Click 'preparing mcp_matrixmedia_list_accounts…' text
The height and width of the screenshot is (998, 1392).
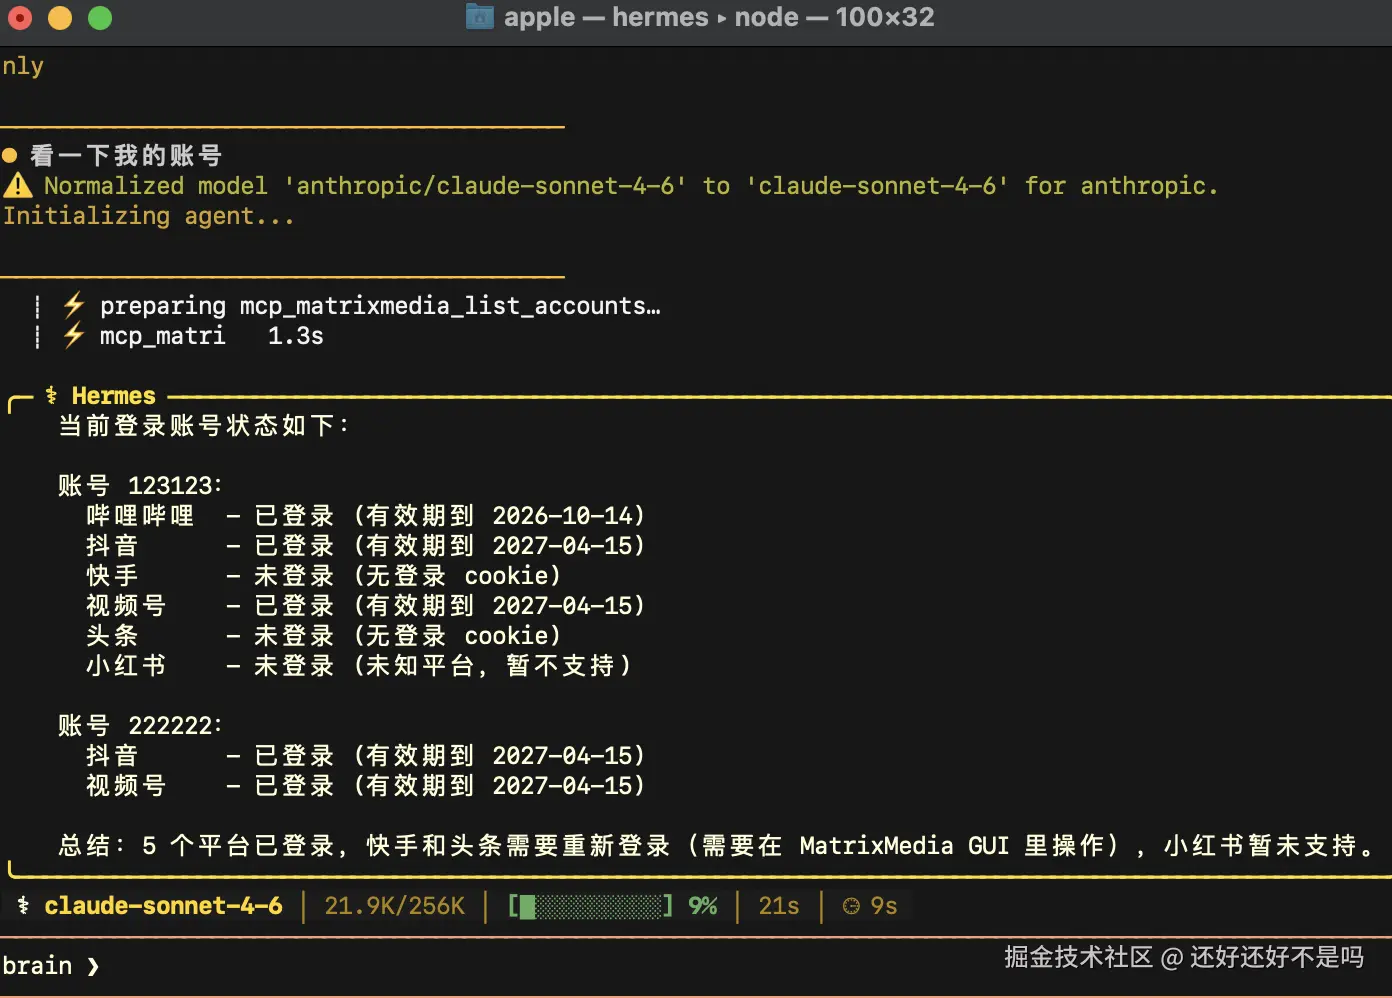(x=380, y=306)
